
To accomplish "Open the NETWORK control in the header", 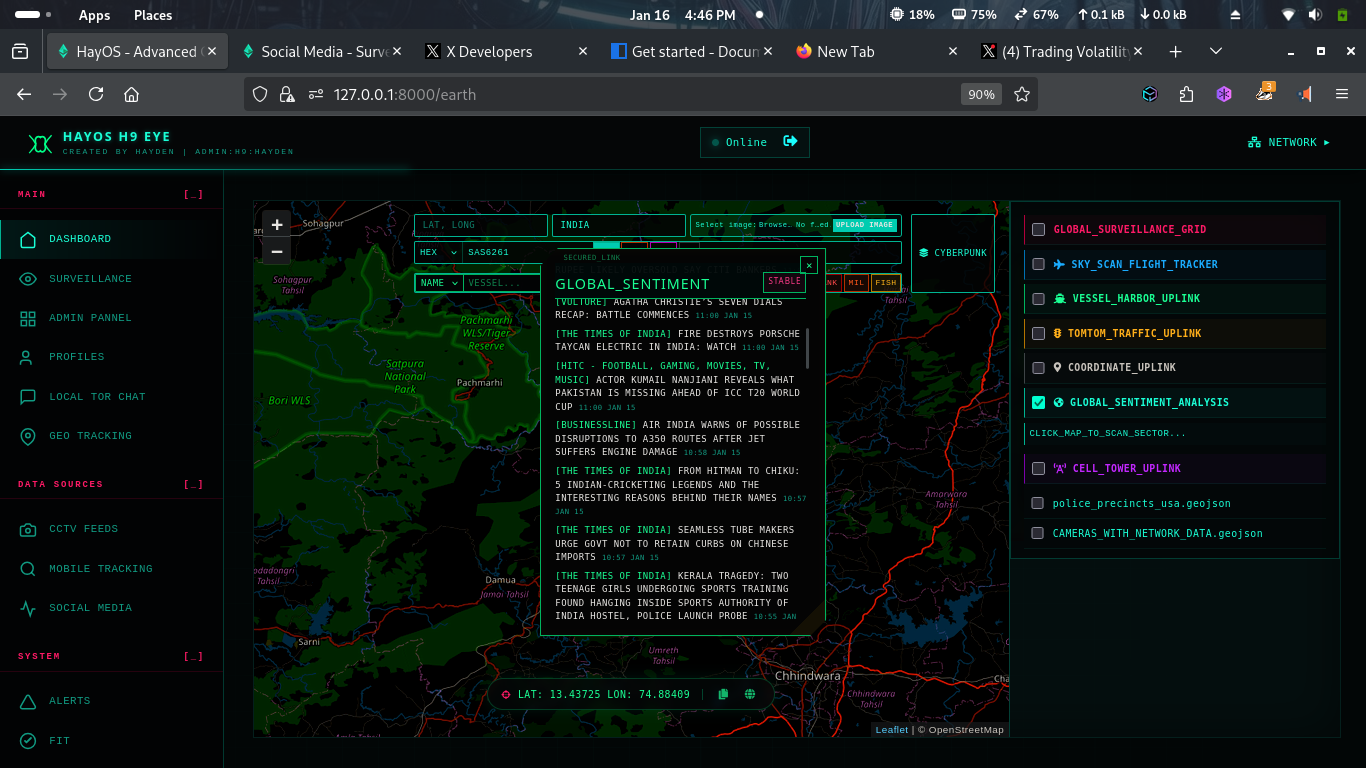I will pyautogui.click(x=1289, y=142).
